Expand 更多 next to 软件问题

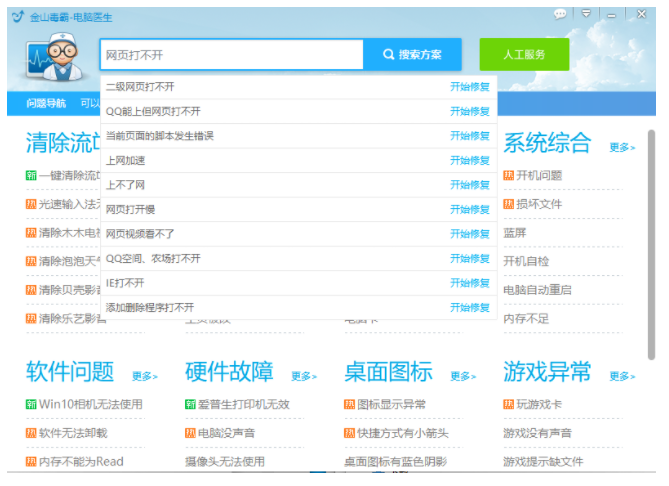(x=144, y=376)
